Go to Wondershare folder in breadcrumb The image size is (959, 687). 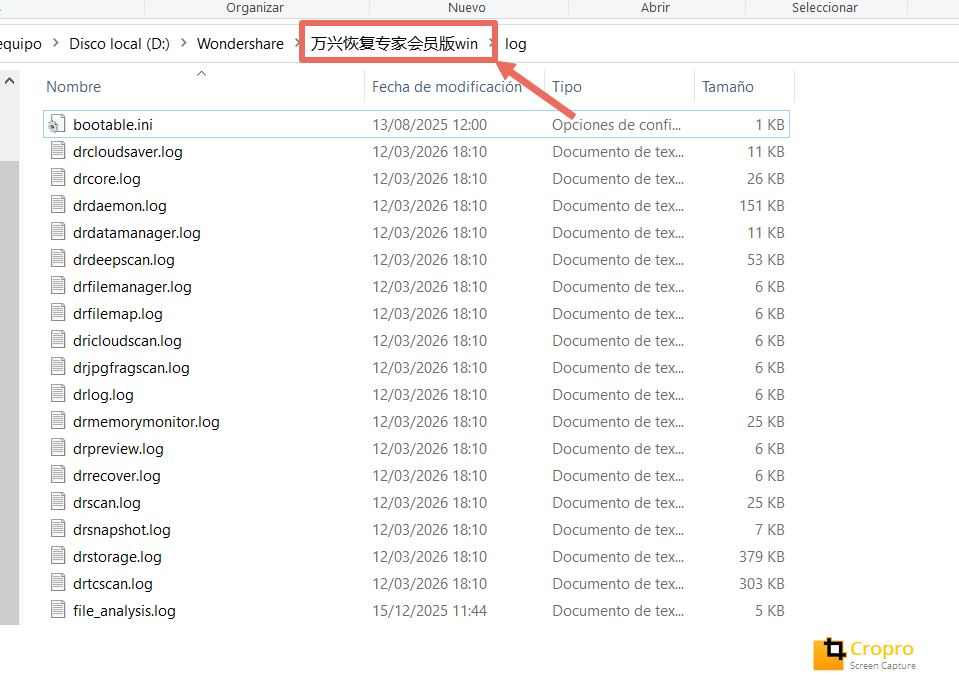[x=240, y=44]
